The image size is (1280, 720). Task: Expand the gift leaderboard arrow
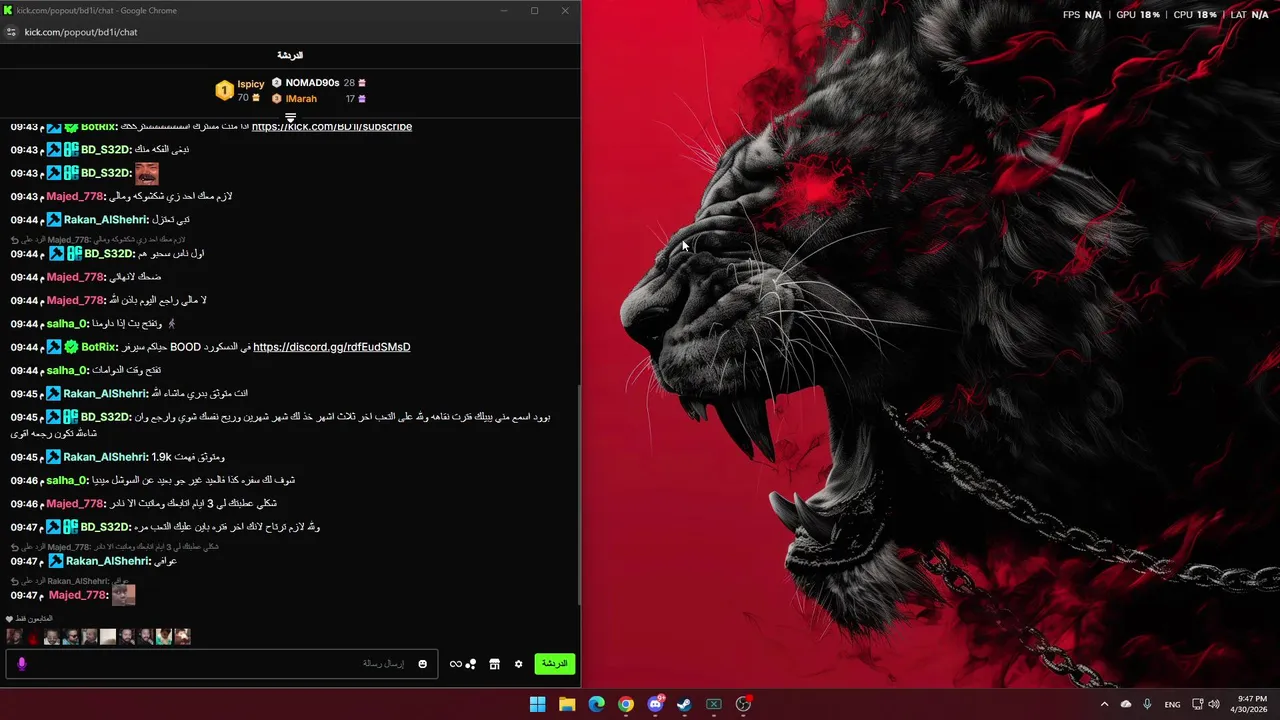[x=290, y=118]
